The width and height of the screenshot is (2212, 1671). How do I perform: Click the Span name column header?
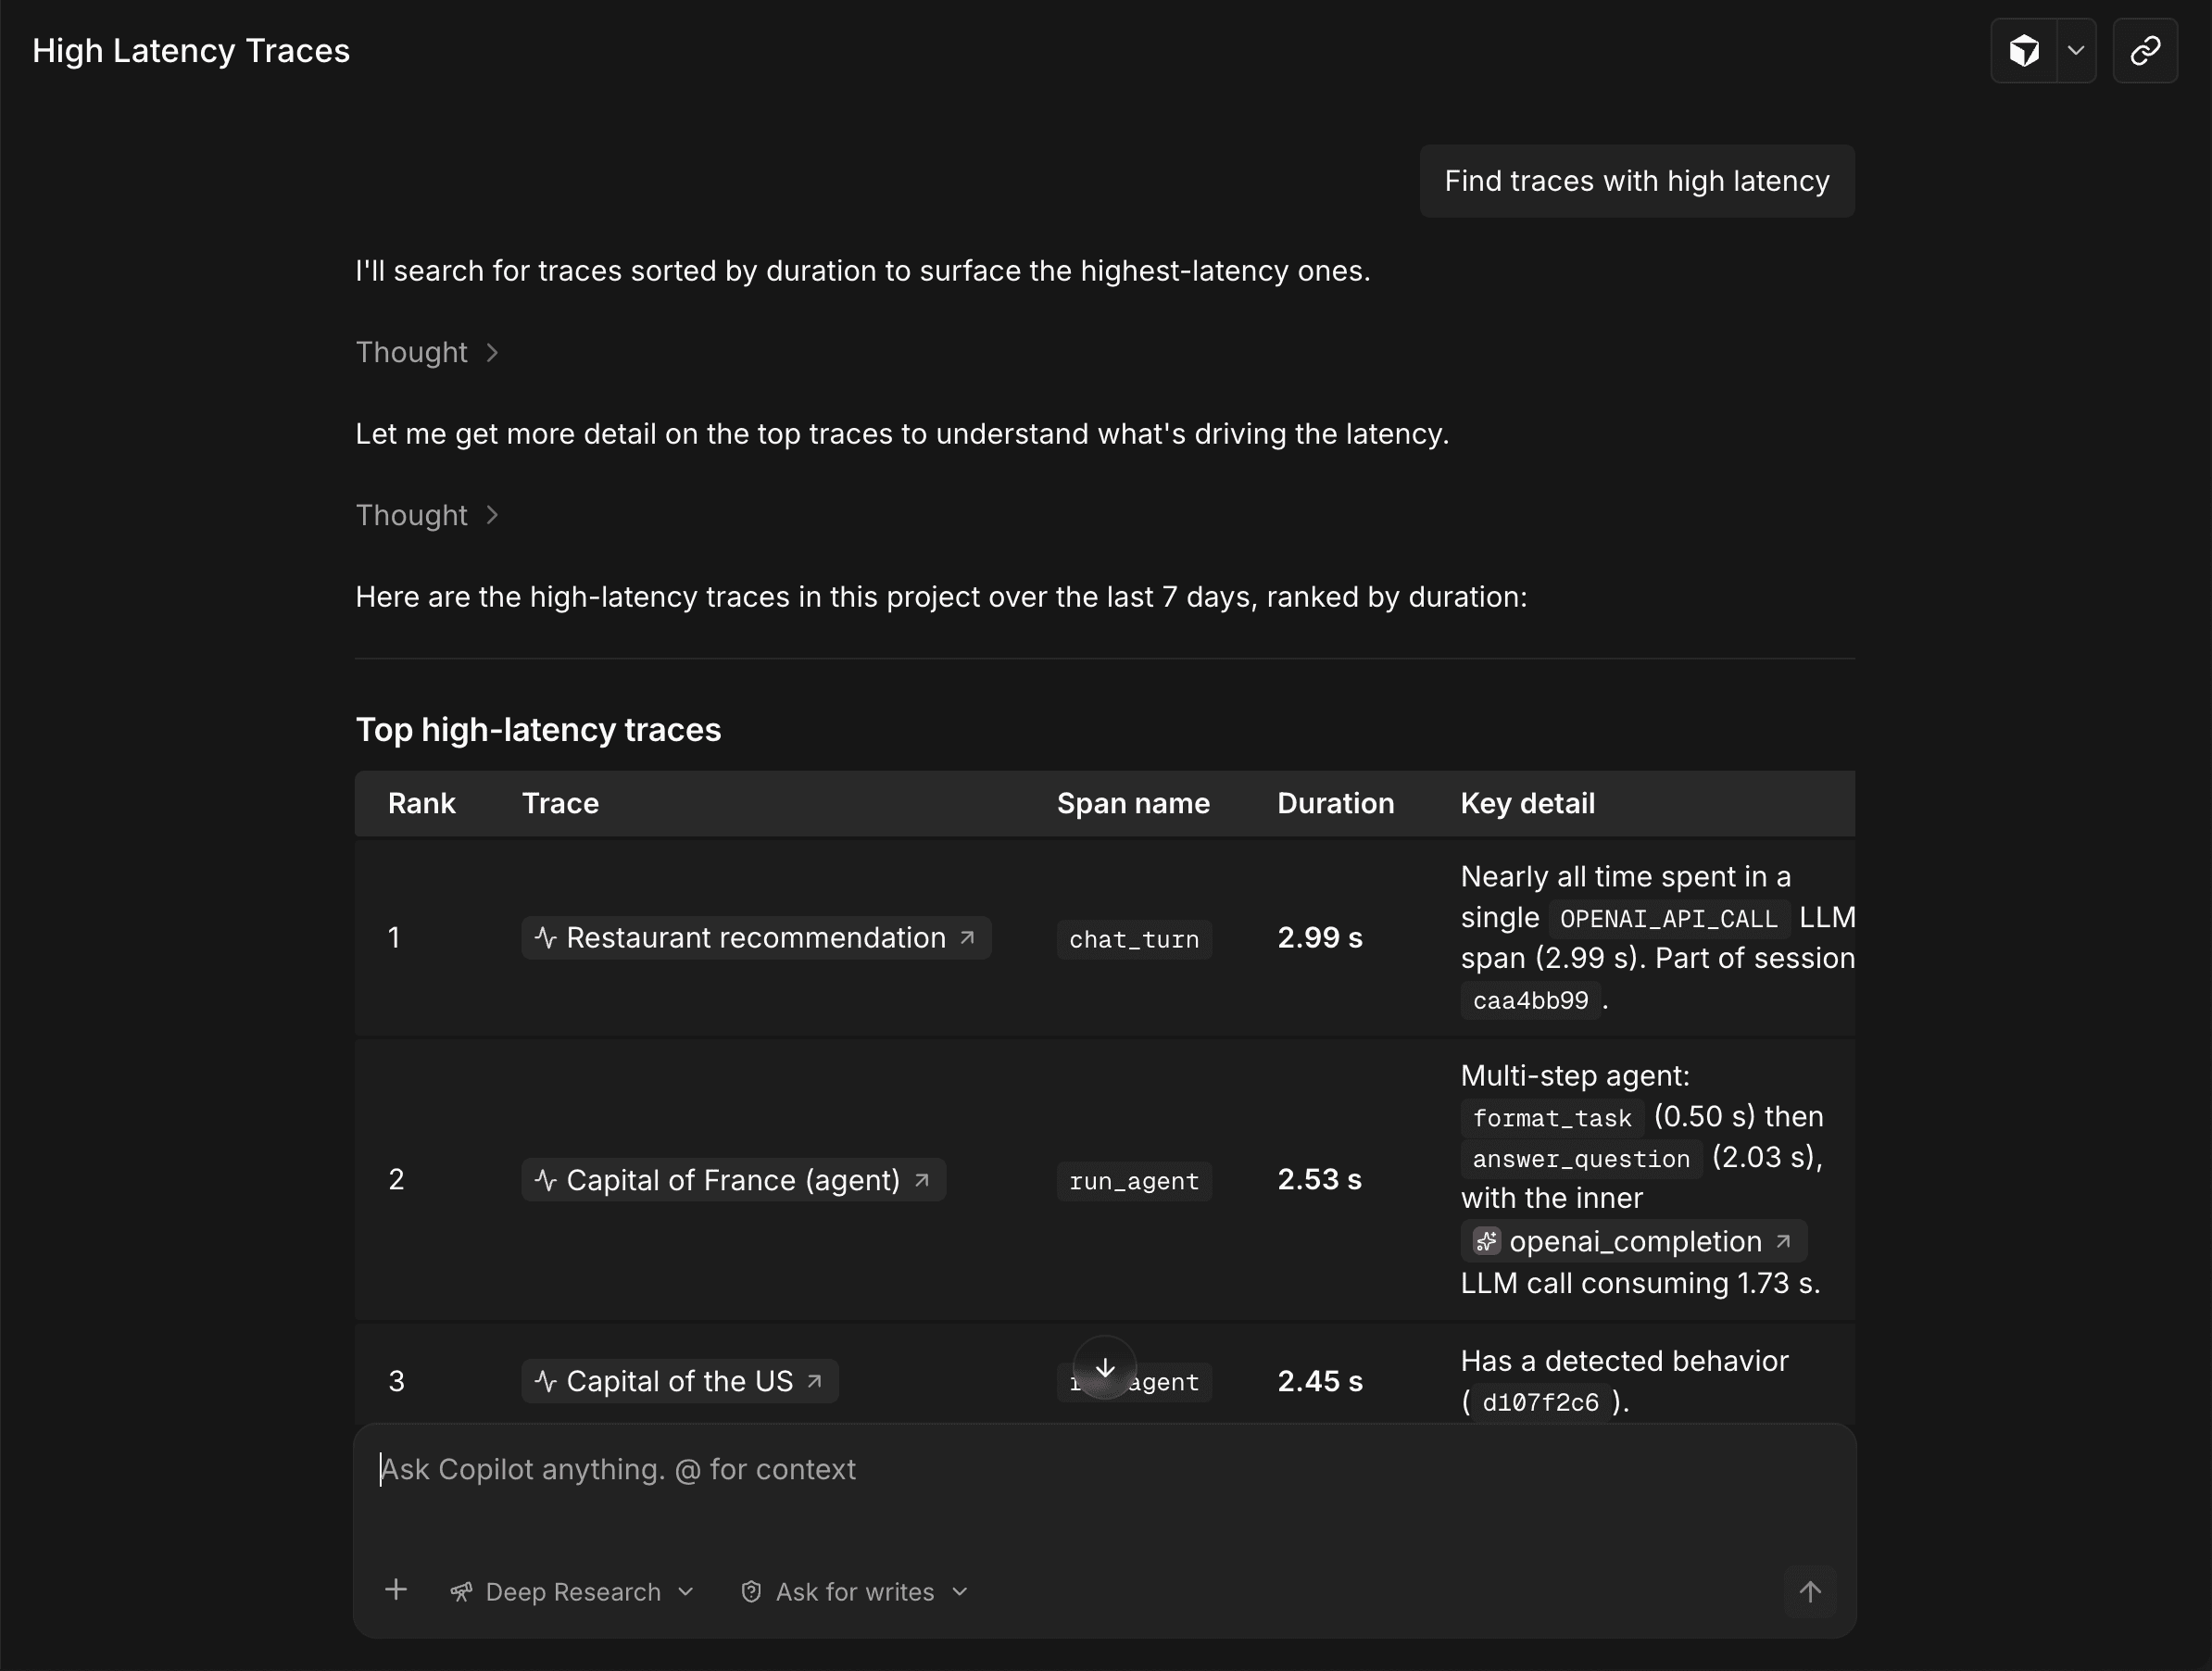1133,803
